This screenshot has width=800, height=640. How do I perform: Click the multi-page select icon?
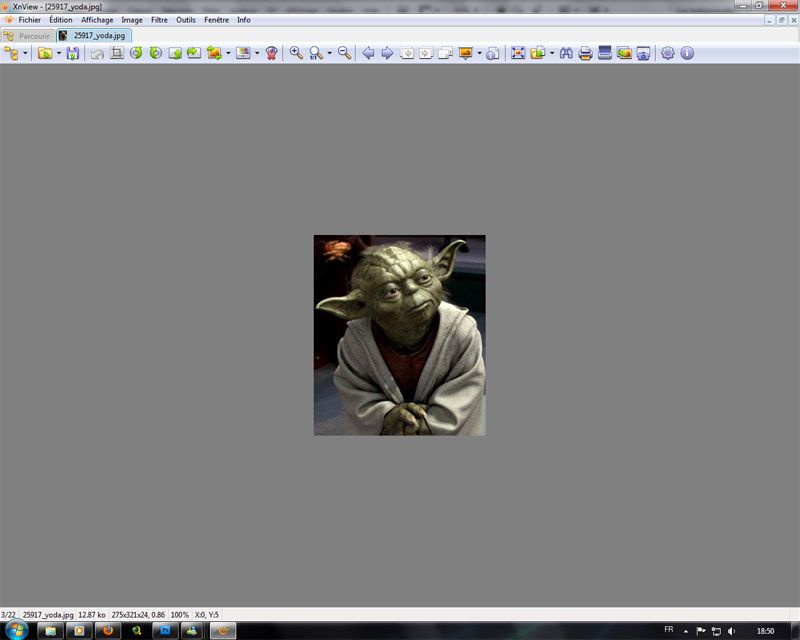pos(445,53)
